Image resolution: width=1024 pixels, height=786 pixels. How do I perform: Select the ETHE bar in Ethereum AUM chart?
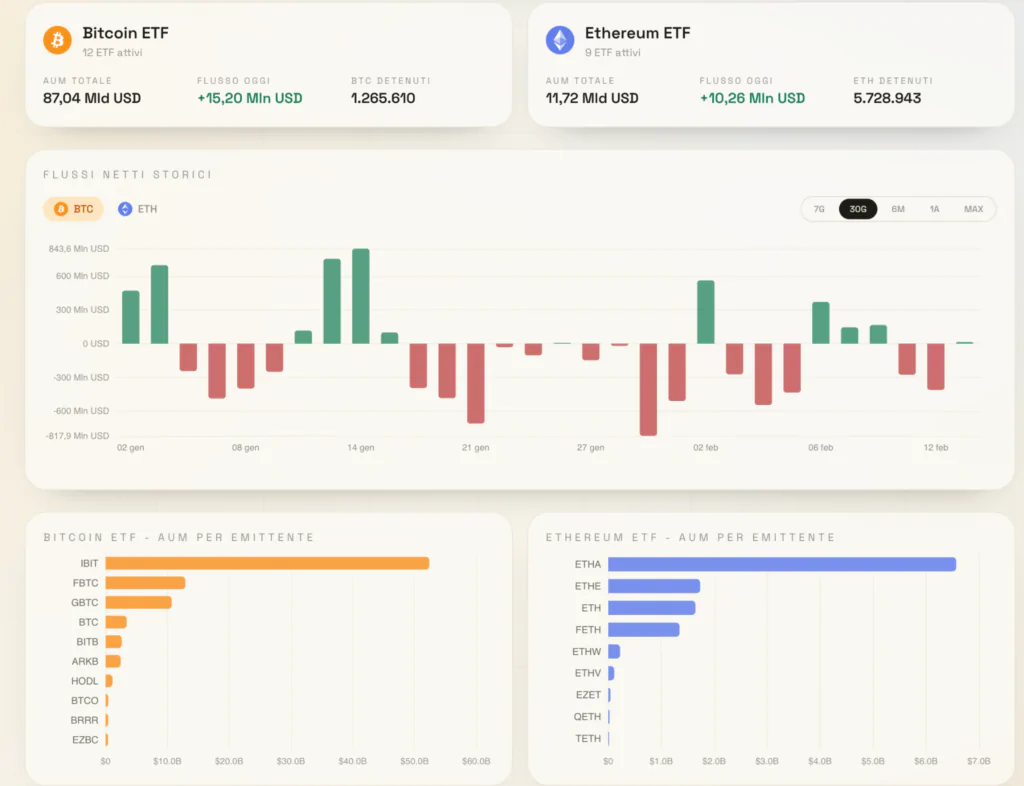653,586
